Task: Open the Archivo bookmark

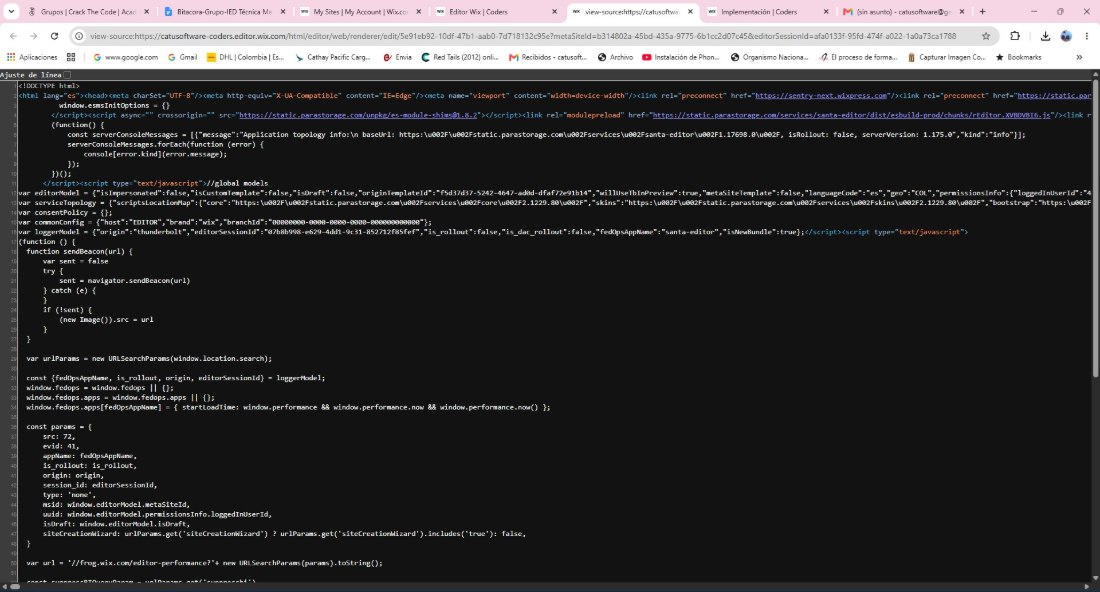Action: [615, 58]
